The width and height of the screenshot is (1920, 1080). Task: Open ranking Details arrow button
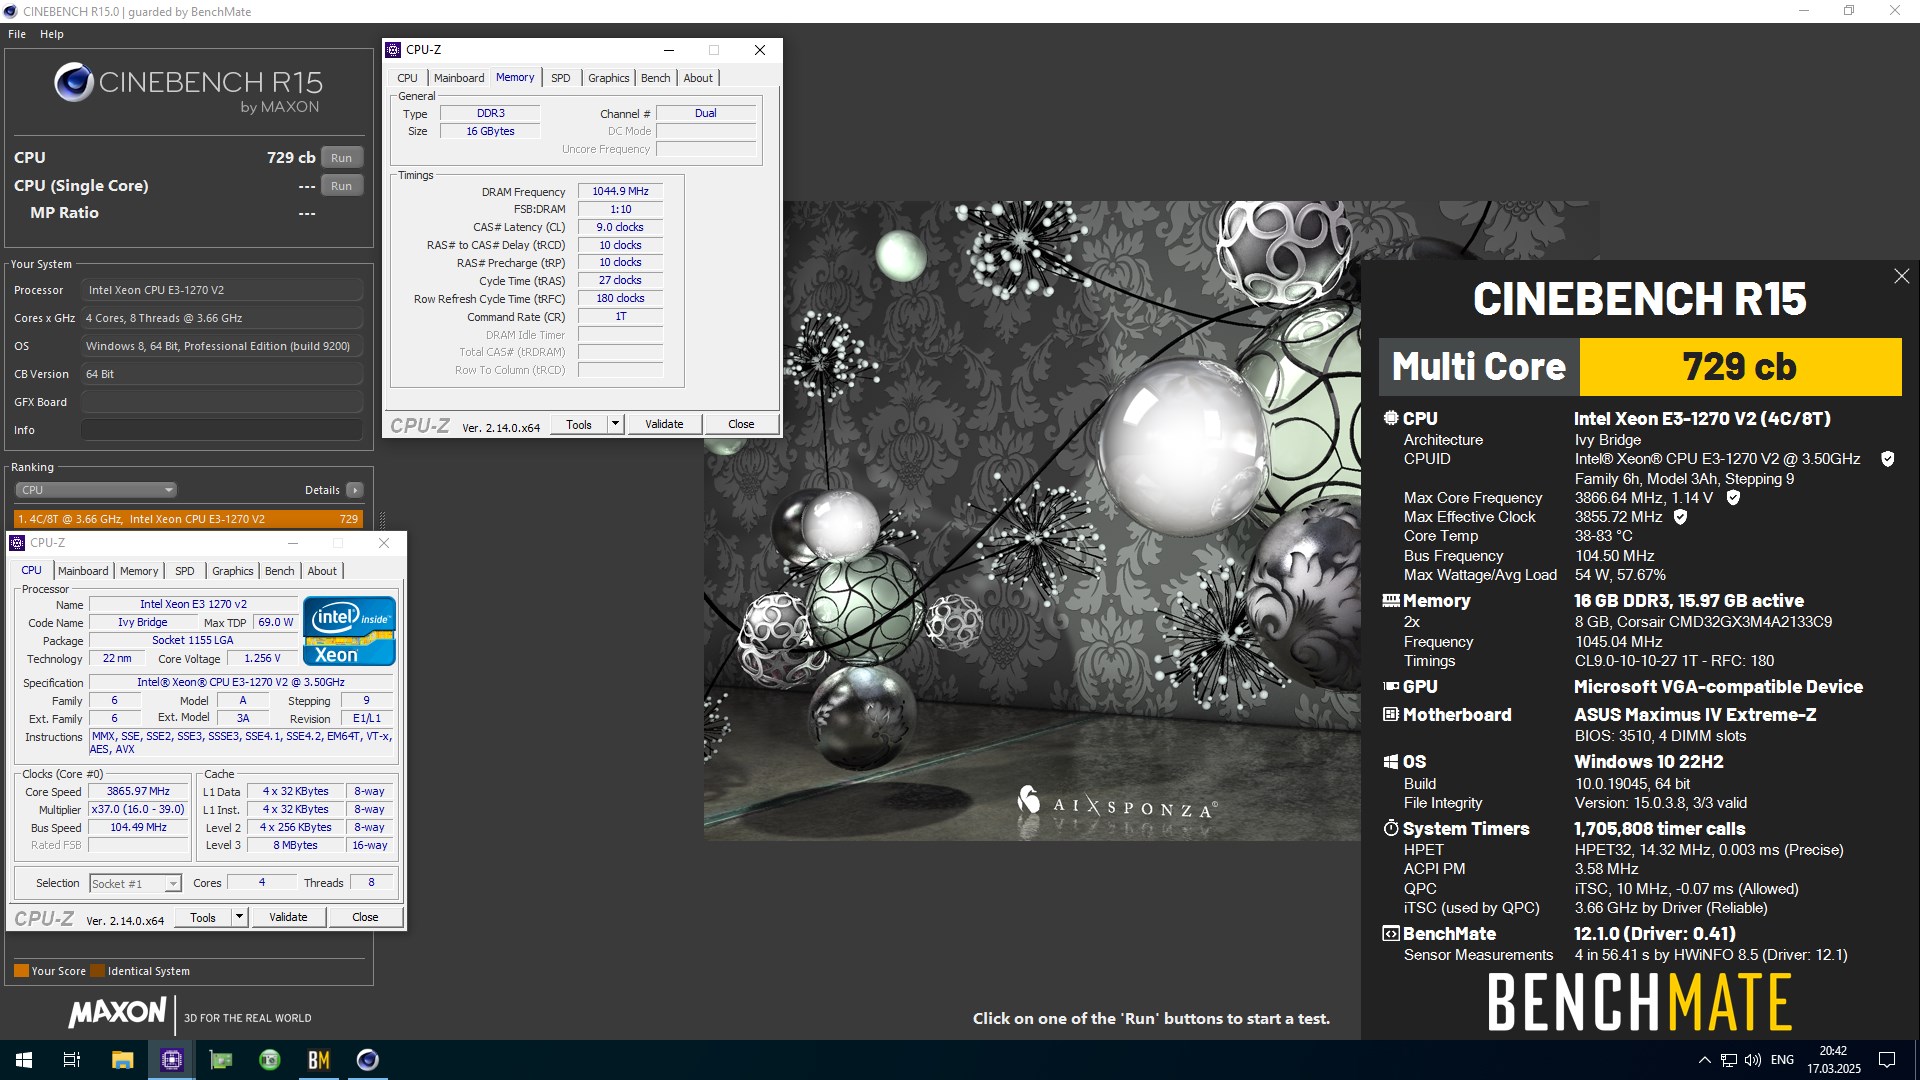[x=355, y=490]
